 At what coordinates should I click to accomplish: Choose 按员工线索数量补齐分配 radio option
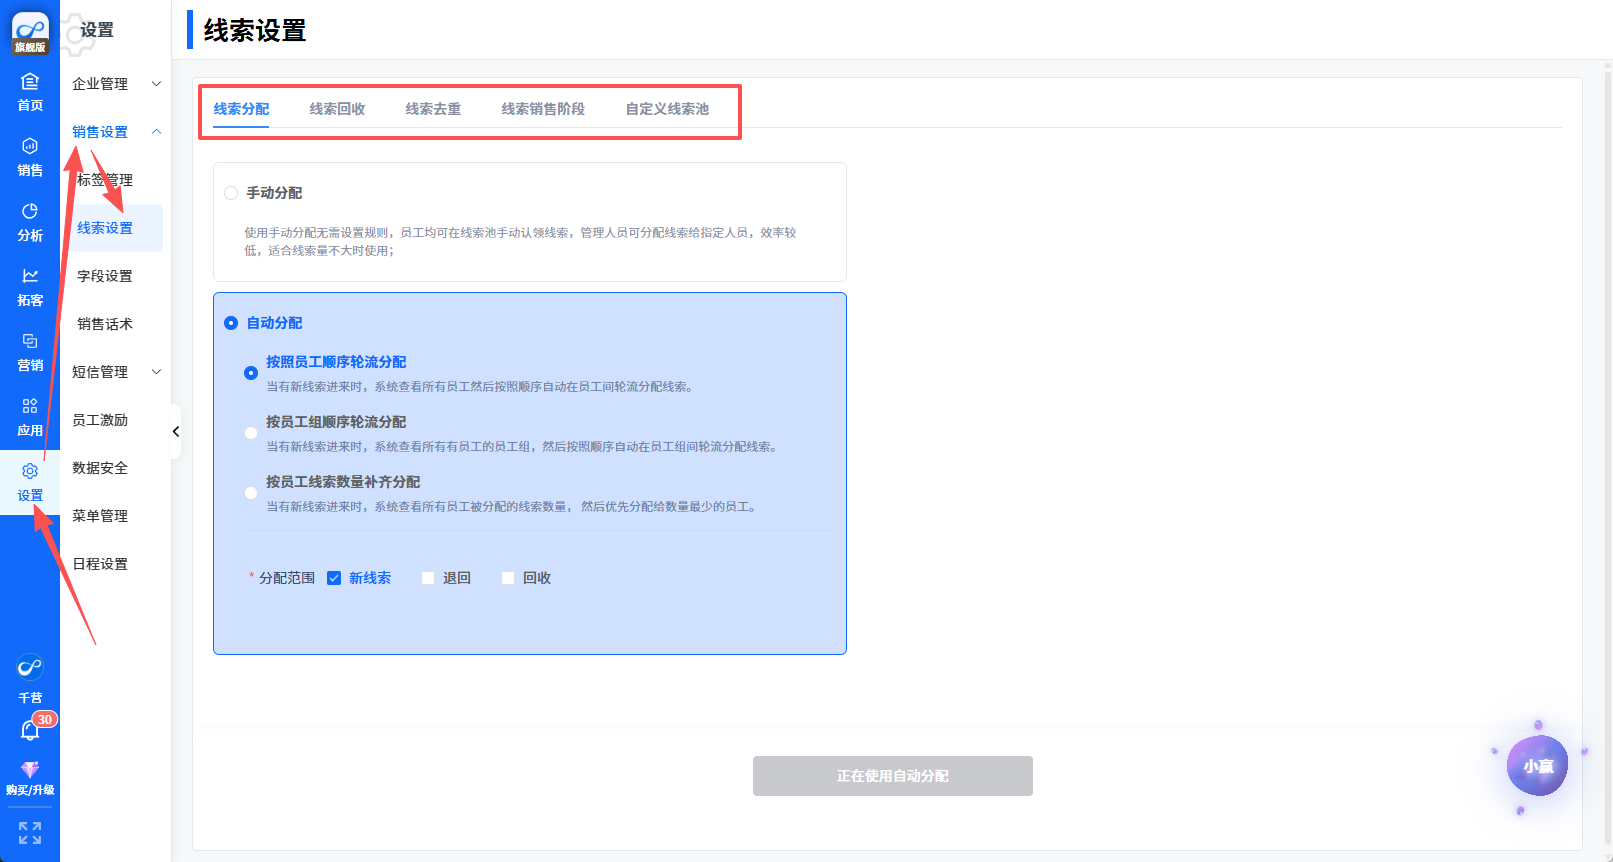point(251,493)
